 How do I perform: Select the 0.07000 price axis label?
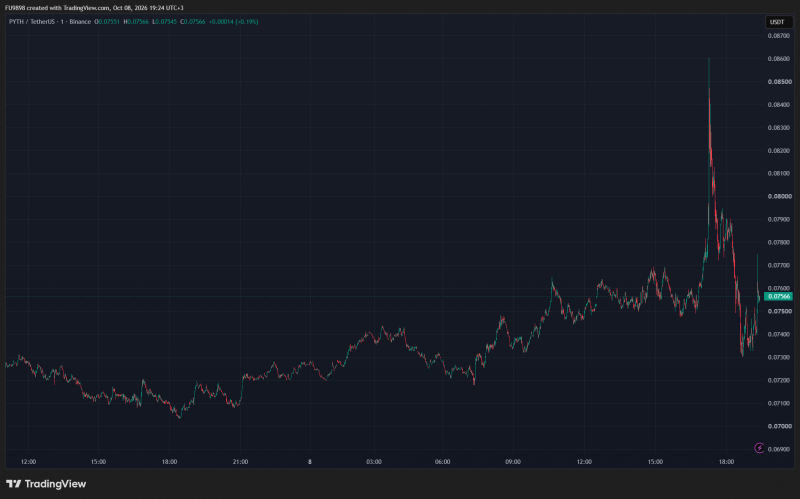780,426
